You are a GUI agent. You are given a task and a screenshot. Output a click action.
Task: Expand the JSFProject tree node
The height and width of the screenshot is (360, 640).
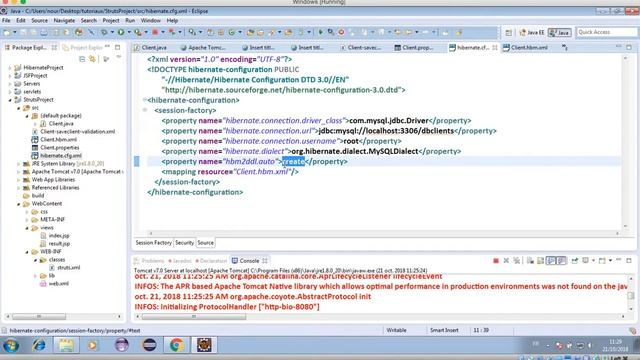click(x=10, y=76)
